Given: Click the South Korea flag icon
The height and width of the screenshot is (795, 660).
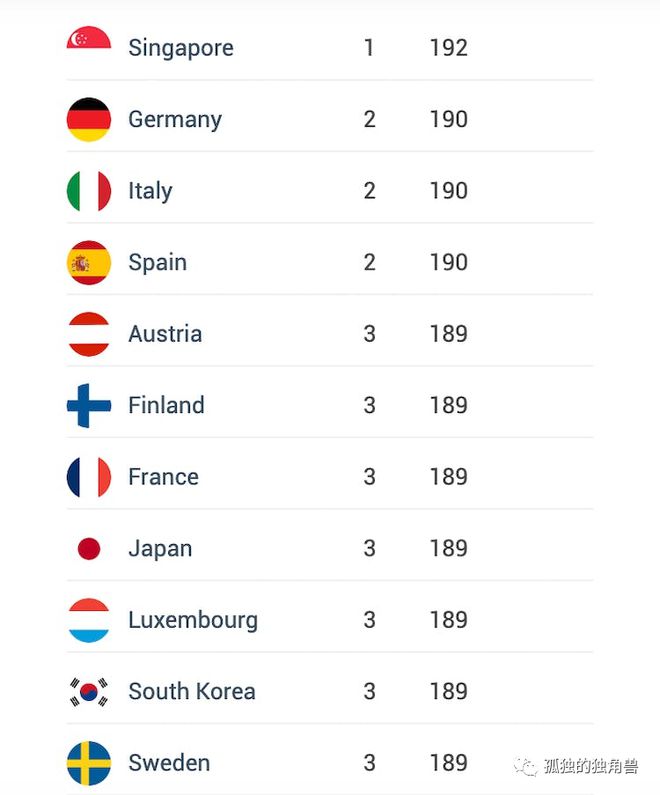Looking at the screenshot, I should pos(89,692).
